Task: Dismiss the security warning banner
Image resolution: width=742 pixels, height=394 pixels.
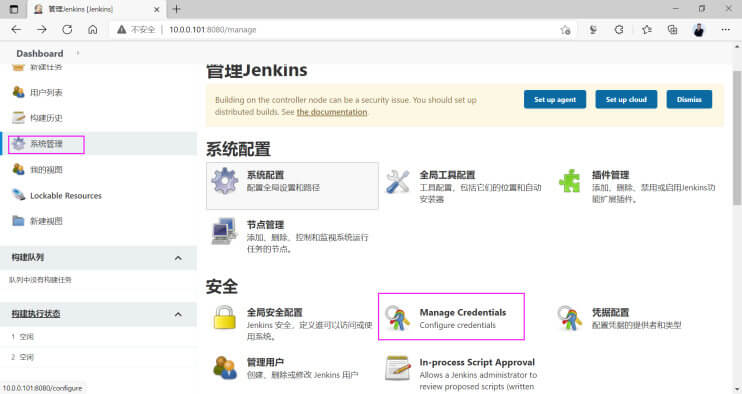Action: [689, 99]
